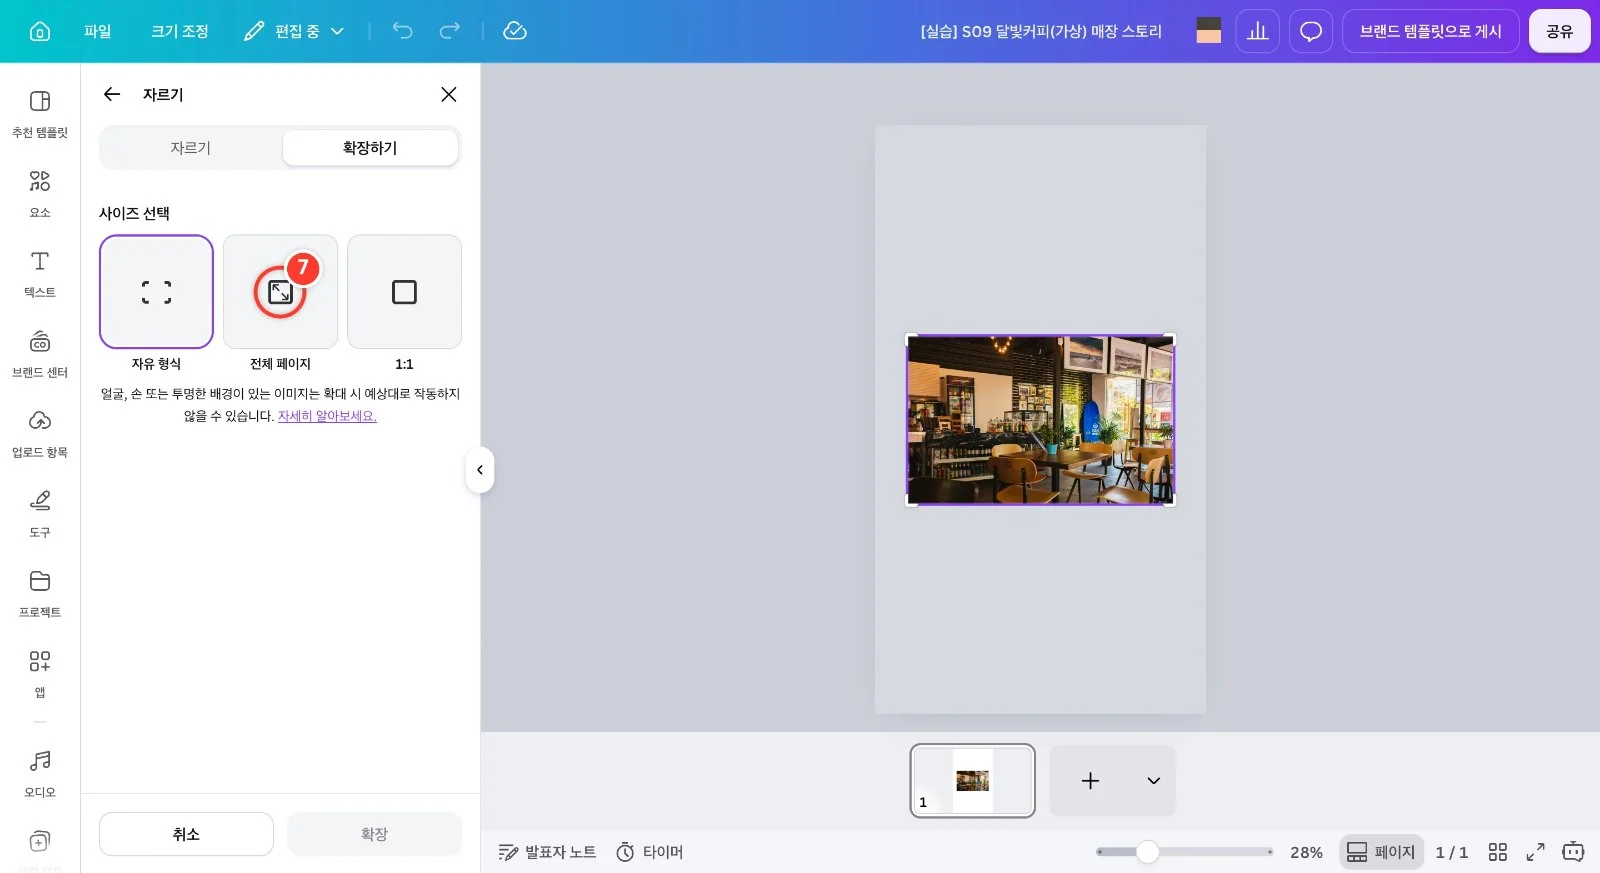The height and width of the screenshot is (873, 1600).
Task: Go to the Canva home icon
Action: [x=40, y=31]
